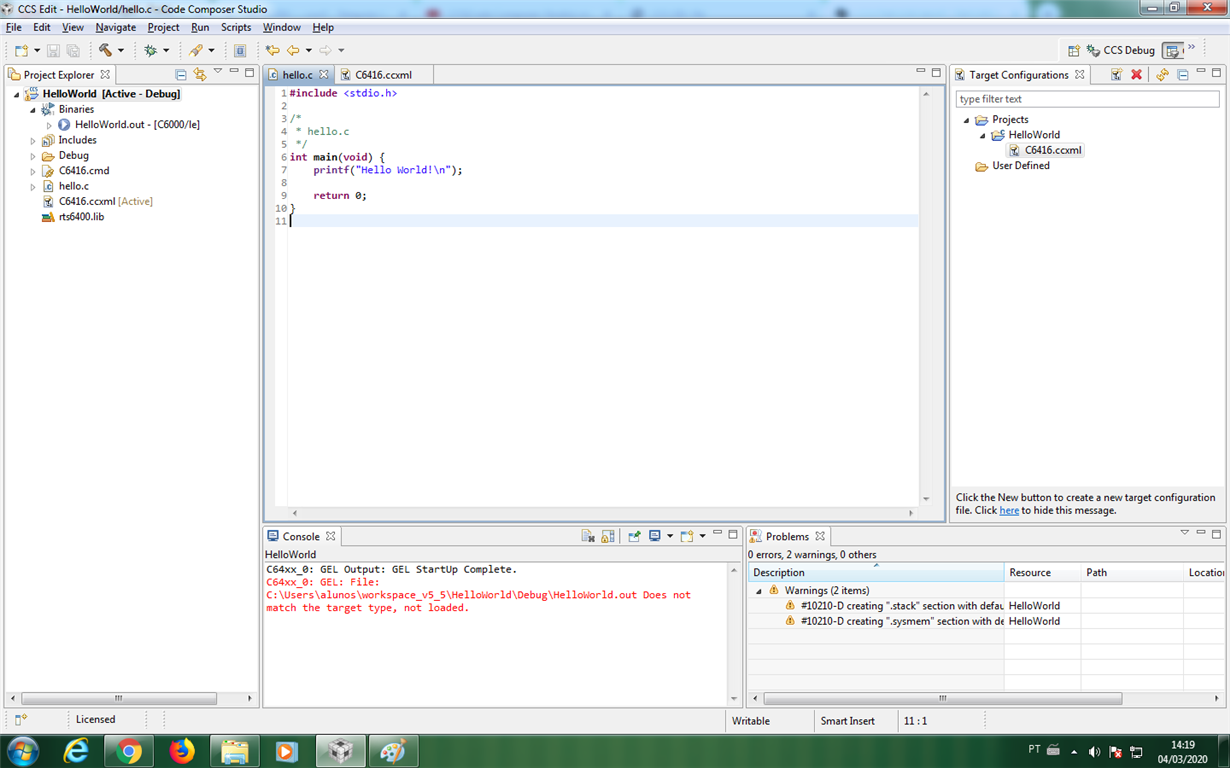Select rts6400.lib in Project Explorer
Screen dimensions: 1230x768
coord(73,217)
